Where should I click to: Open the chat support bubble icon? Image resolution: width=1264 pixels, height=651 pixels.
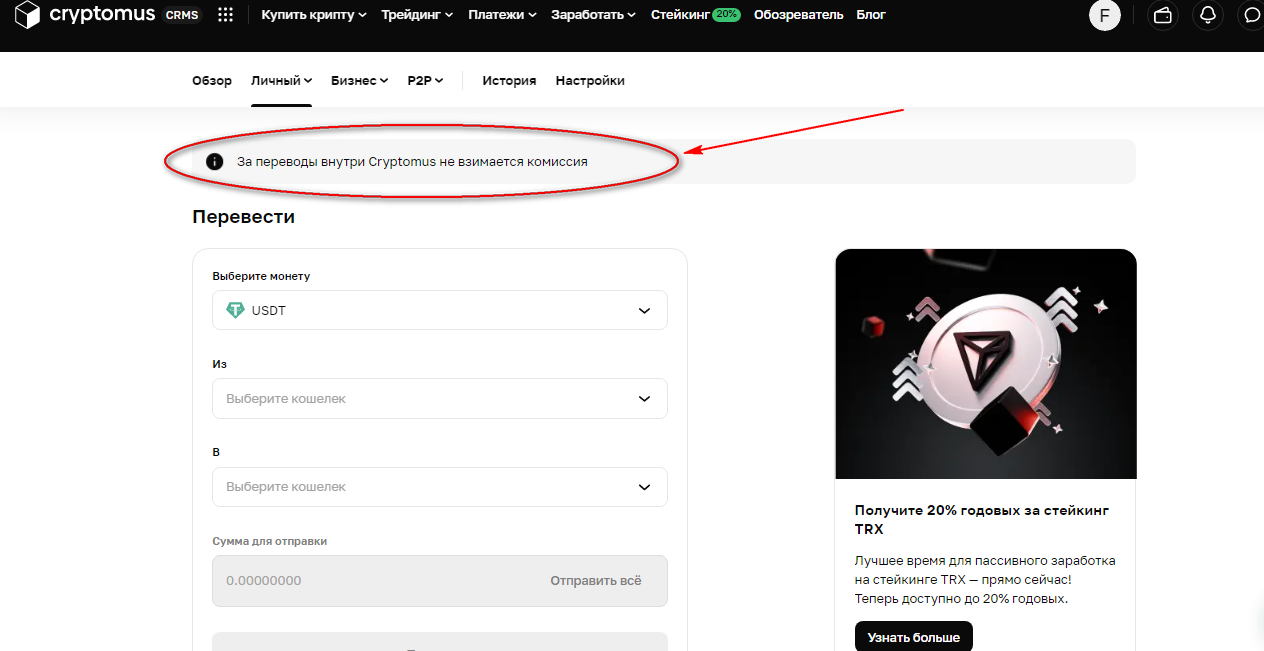coord(1251,15)
